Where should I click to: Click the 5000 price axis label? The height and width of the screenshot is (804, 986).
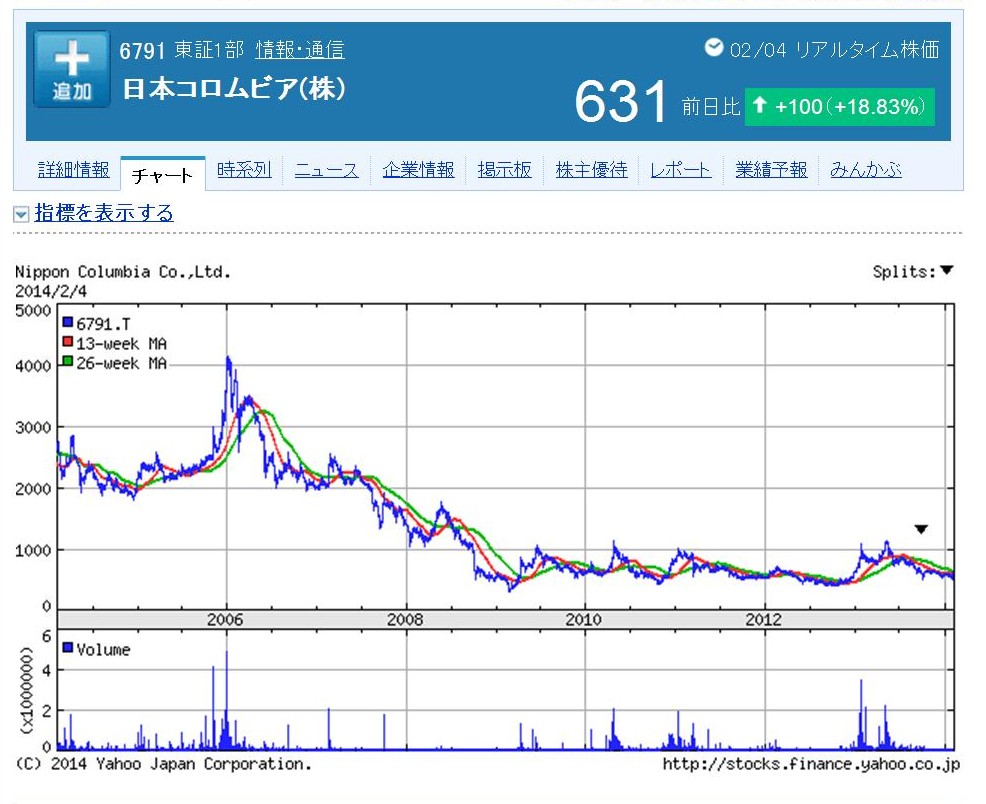(x=33, y=311)
